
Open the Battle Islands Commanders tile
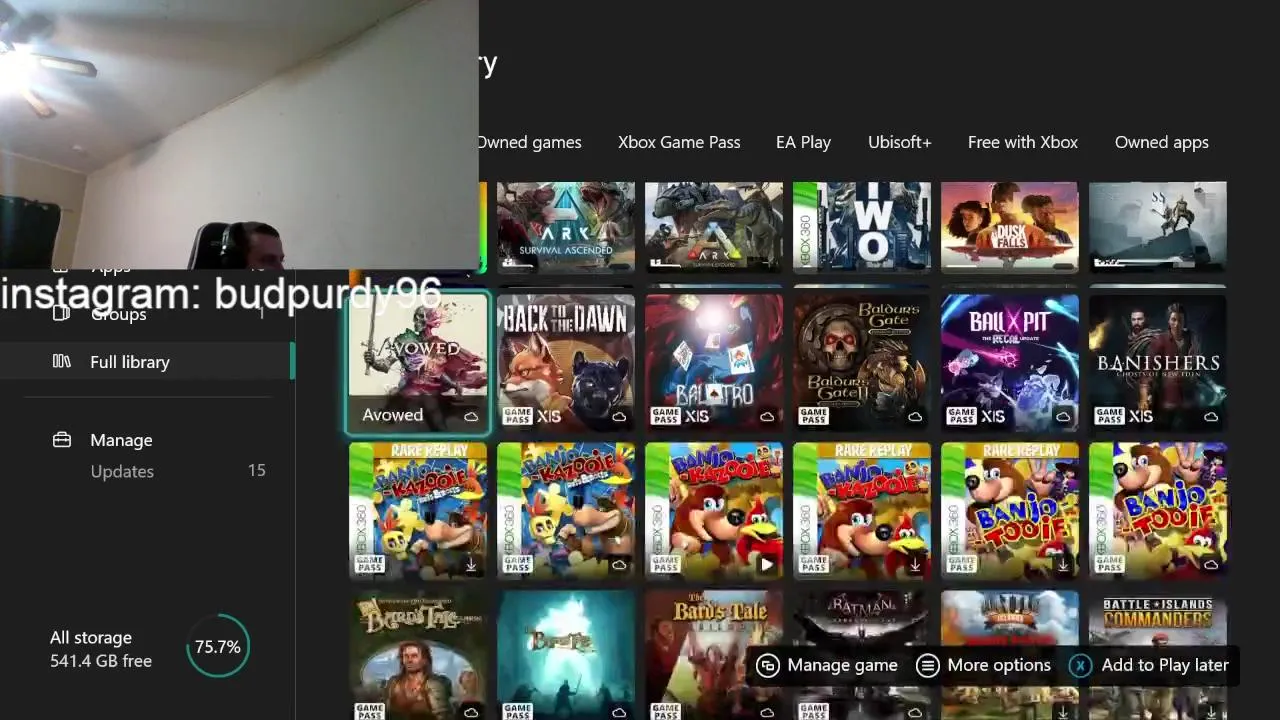[1158, 655]
